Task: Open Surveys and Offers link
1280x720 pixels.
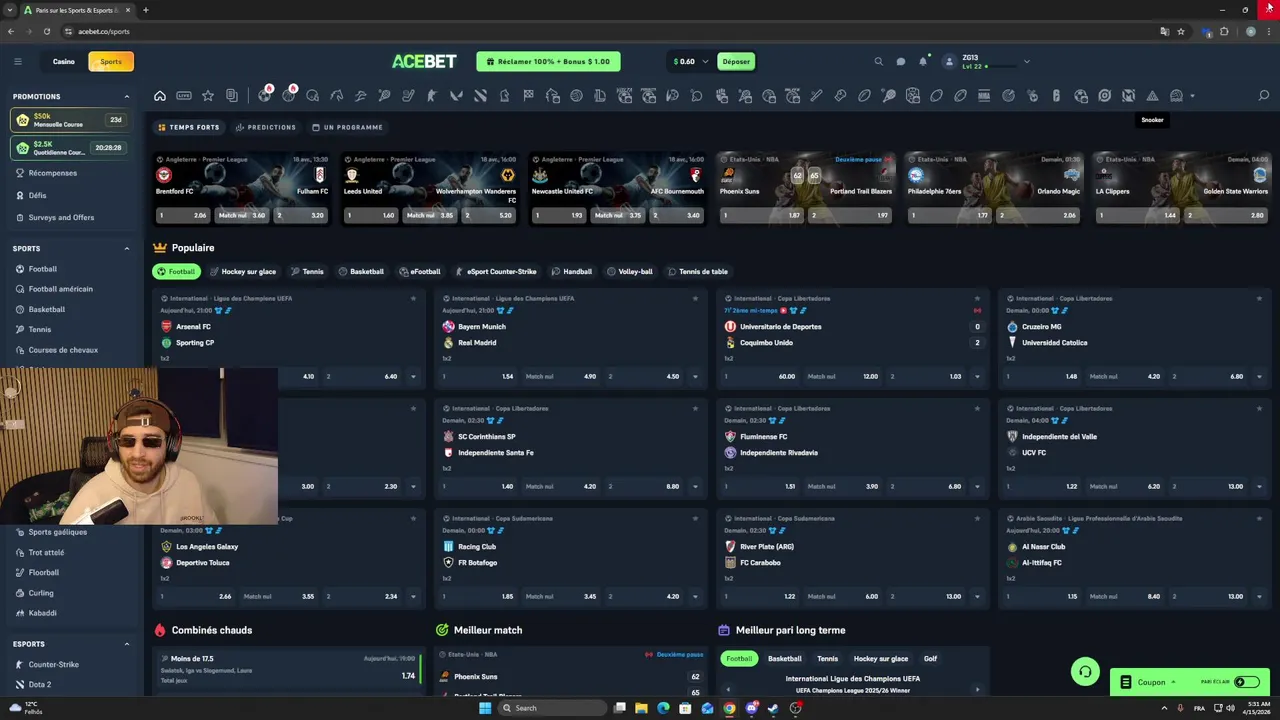Action: coord(61,217)
